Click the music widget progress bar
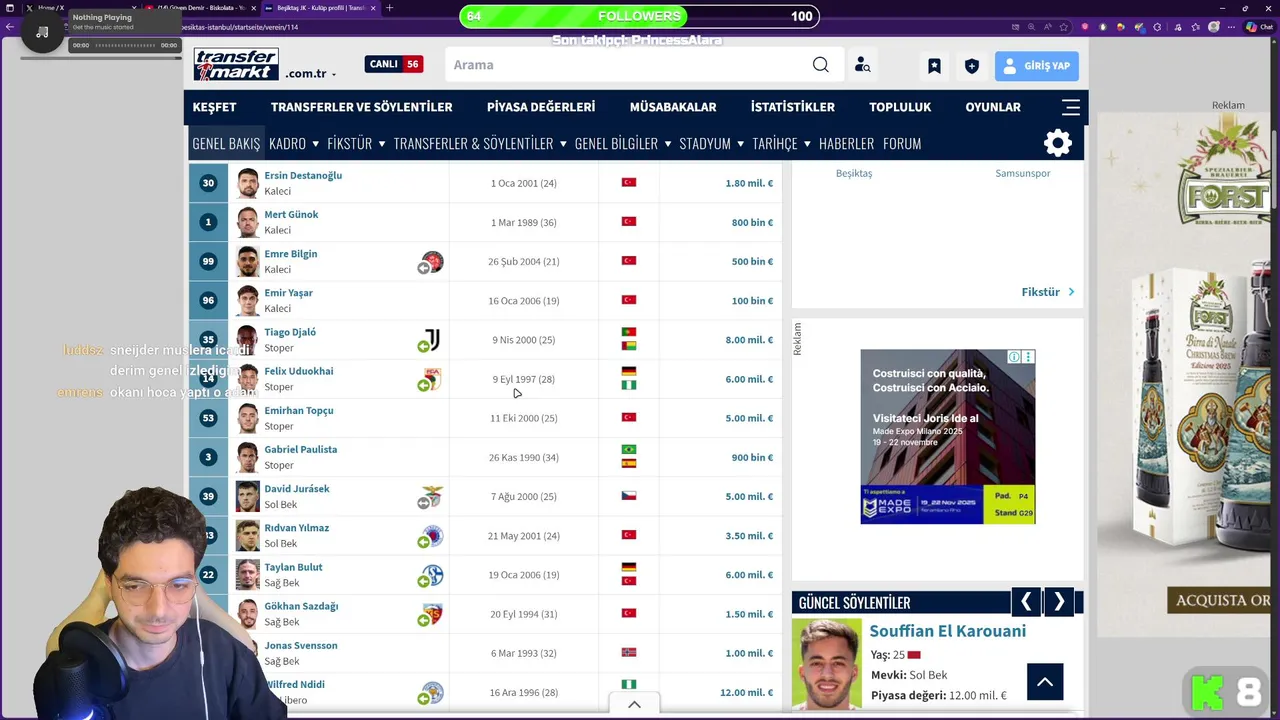1280x720 pixels. [x=125, y=45]
